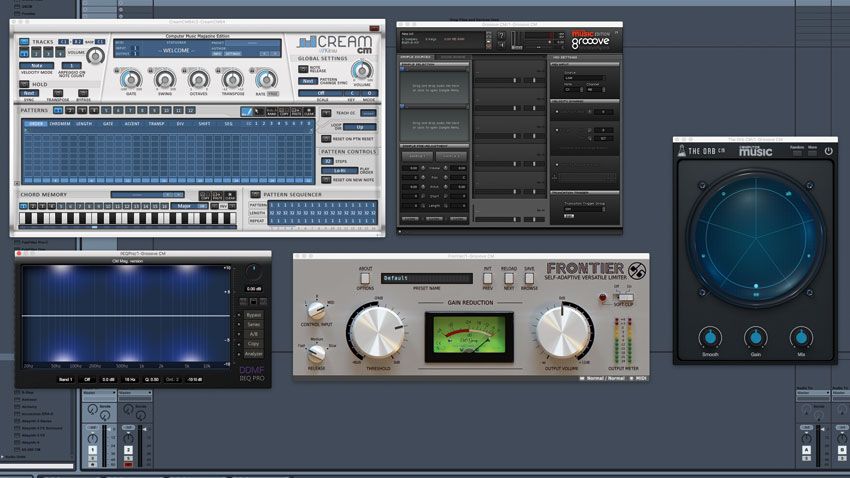
Task: Click the Rand pattern icon in Cream
Action: pos(271,112)
